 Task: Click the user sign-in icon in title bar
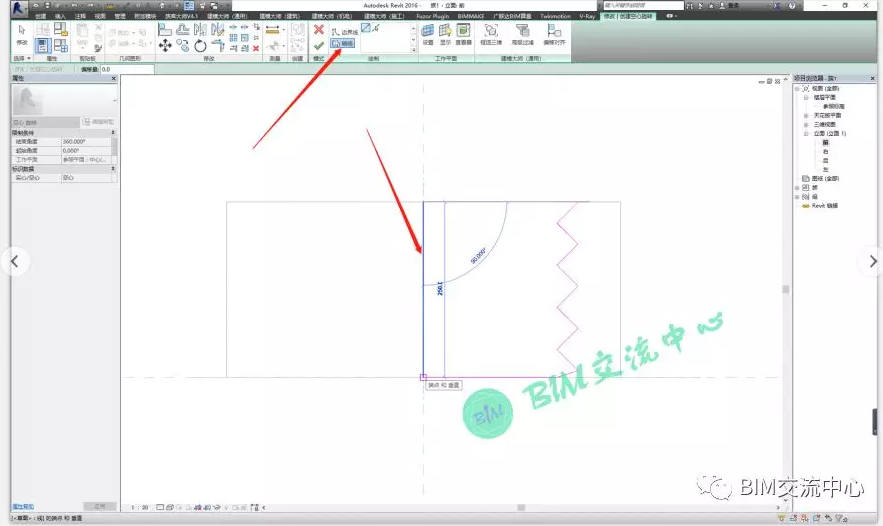(723, 6)
